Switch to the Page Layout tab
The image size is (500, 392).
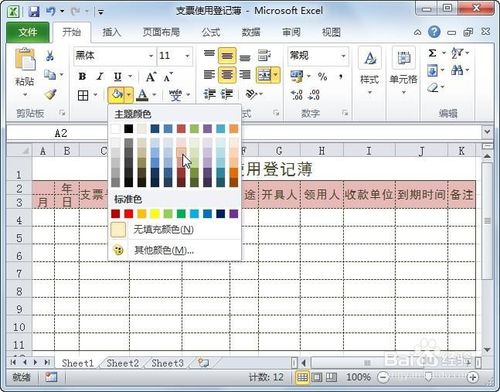(x=161, y=32)
